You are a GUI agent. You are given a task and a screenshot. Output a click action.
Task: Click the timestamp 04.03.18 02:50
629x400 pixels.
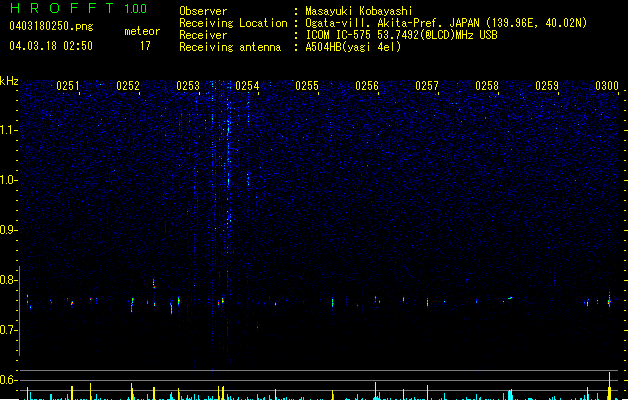[51, 46]
